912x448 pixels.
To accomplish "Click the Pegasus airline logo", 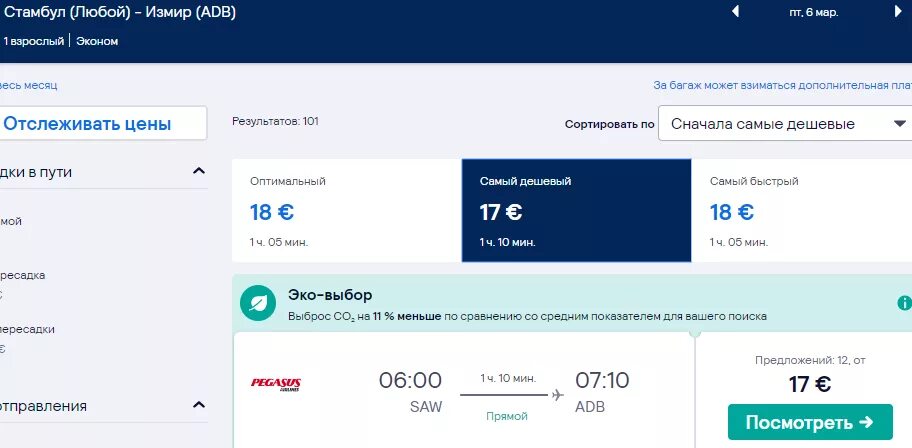I will (x=276, y=384).
